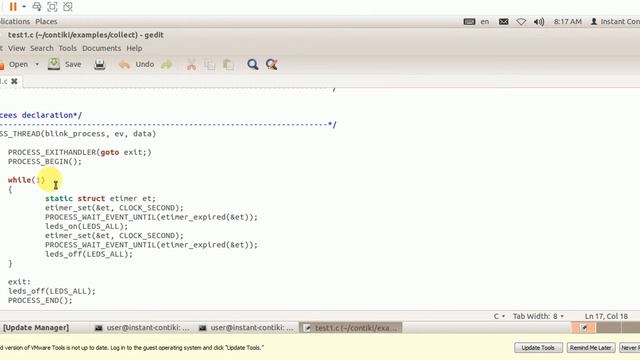Click the Find and Replace icon
Screen dimensions: 640x360
pyautogui.click(x=271, y=64)
